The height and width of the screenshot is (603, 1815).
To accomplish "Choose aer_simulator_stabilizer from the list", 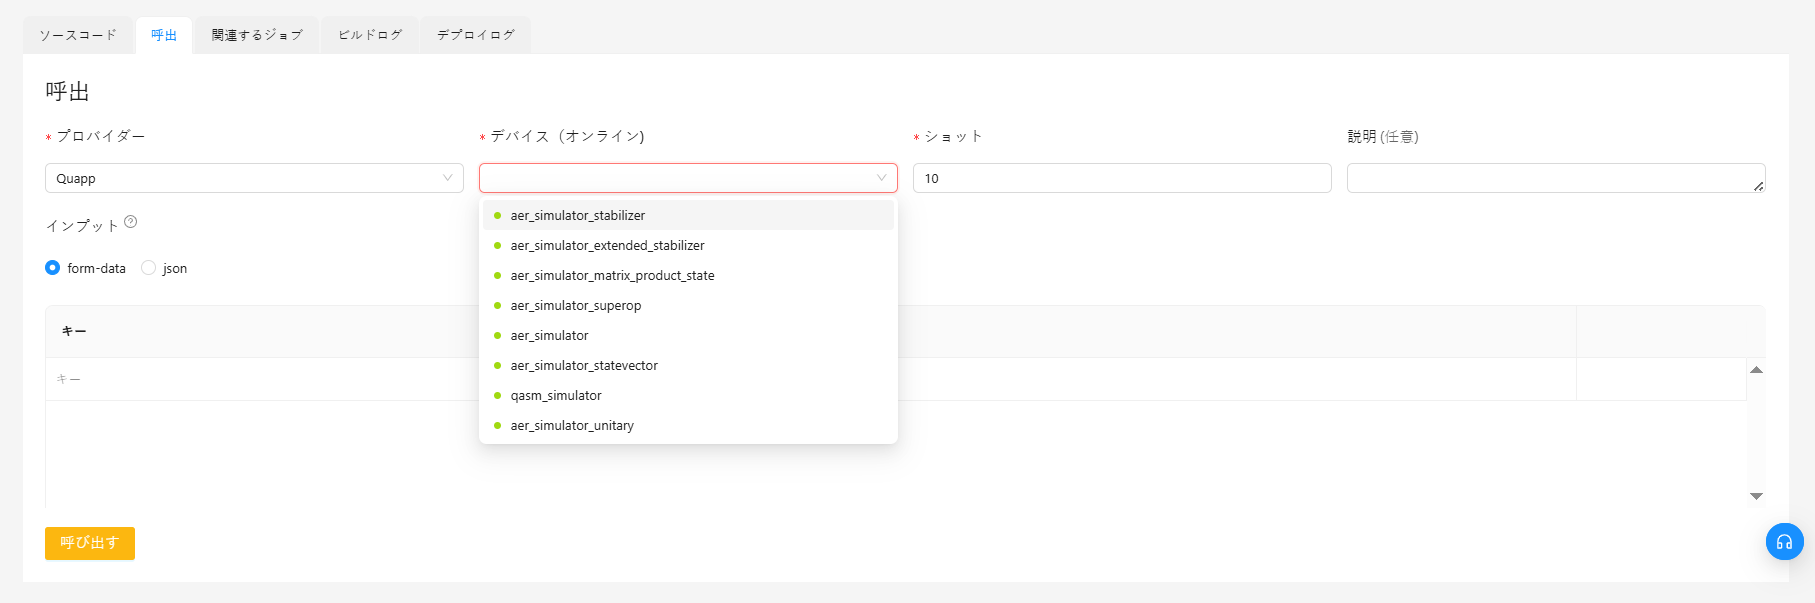I will coord(578,215).
